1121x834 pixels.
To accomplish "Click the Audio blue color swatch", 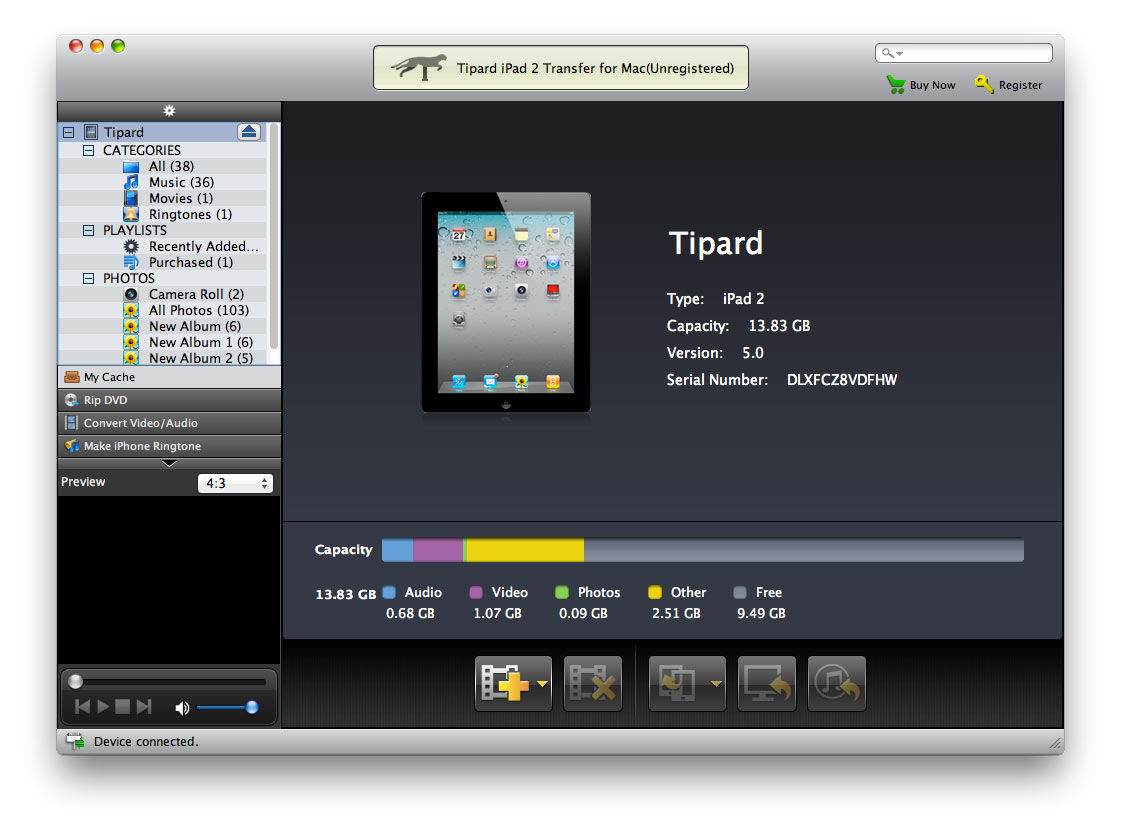I will [x=389, y=592].
